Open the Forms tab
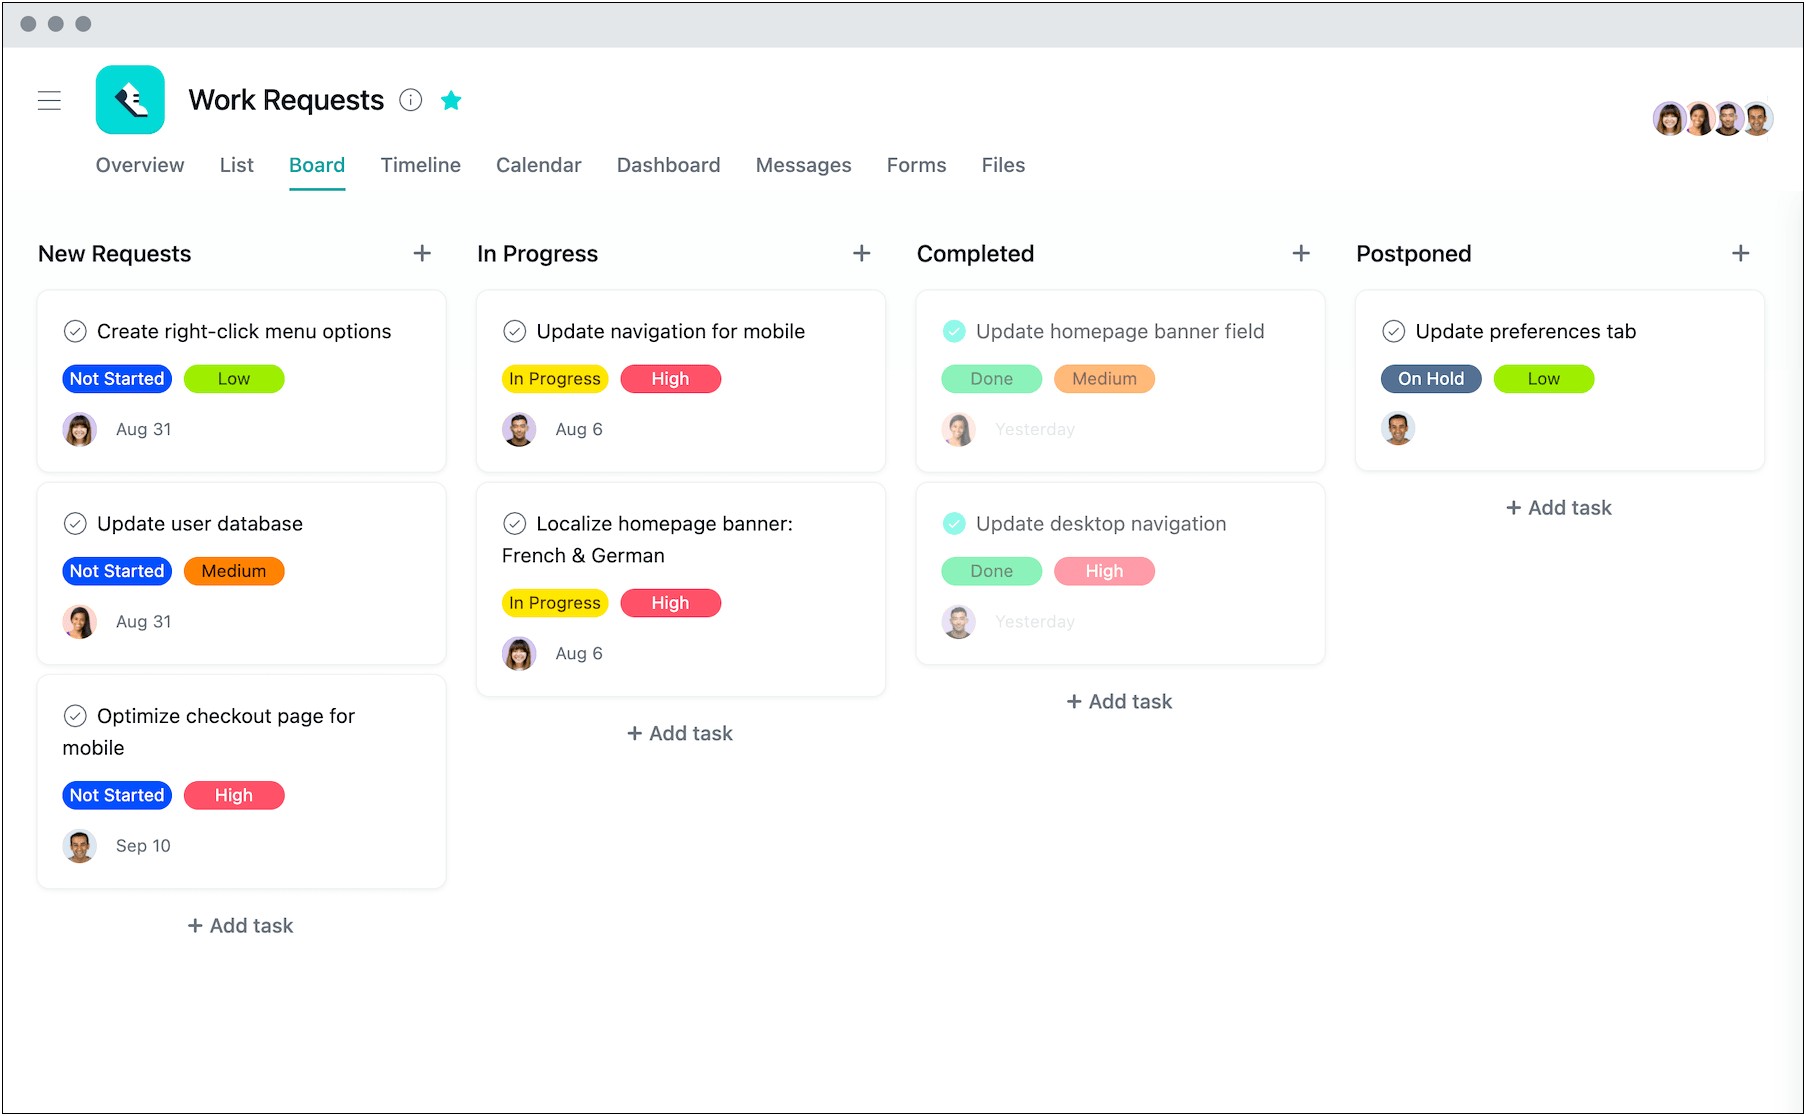The height and width of the screenshot is (1116, 1806). (x=917, y=165)
